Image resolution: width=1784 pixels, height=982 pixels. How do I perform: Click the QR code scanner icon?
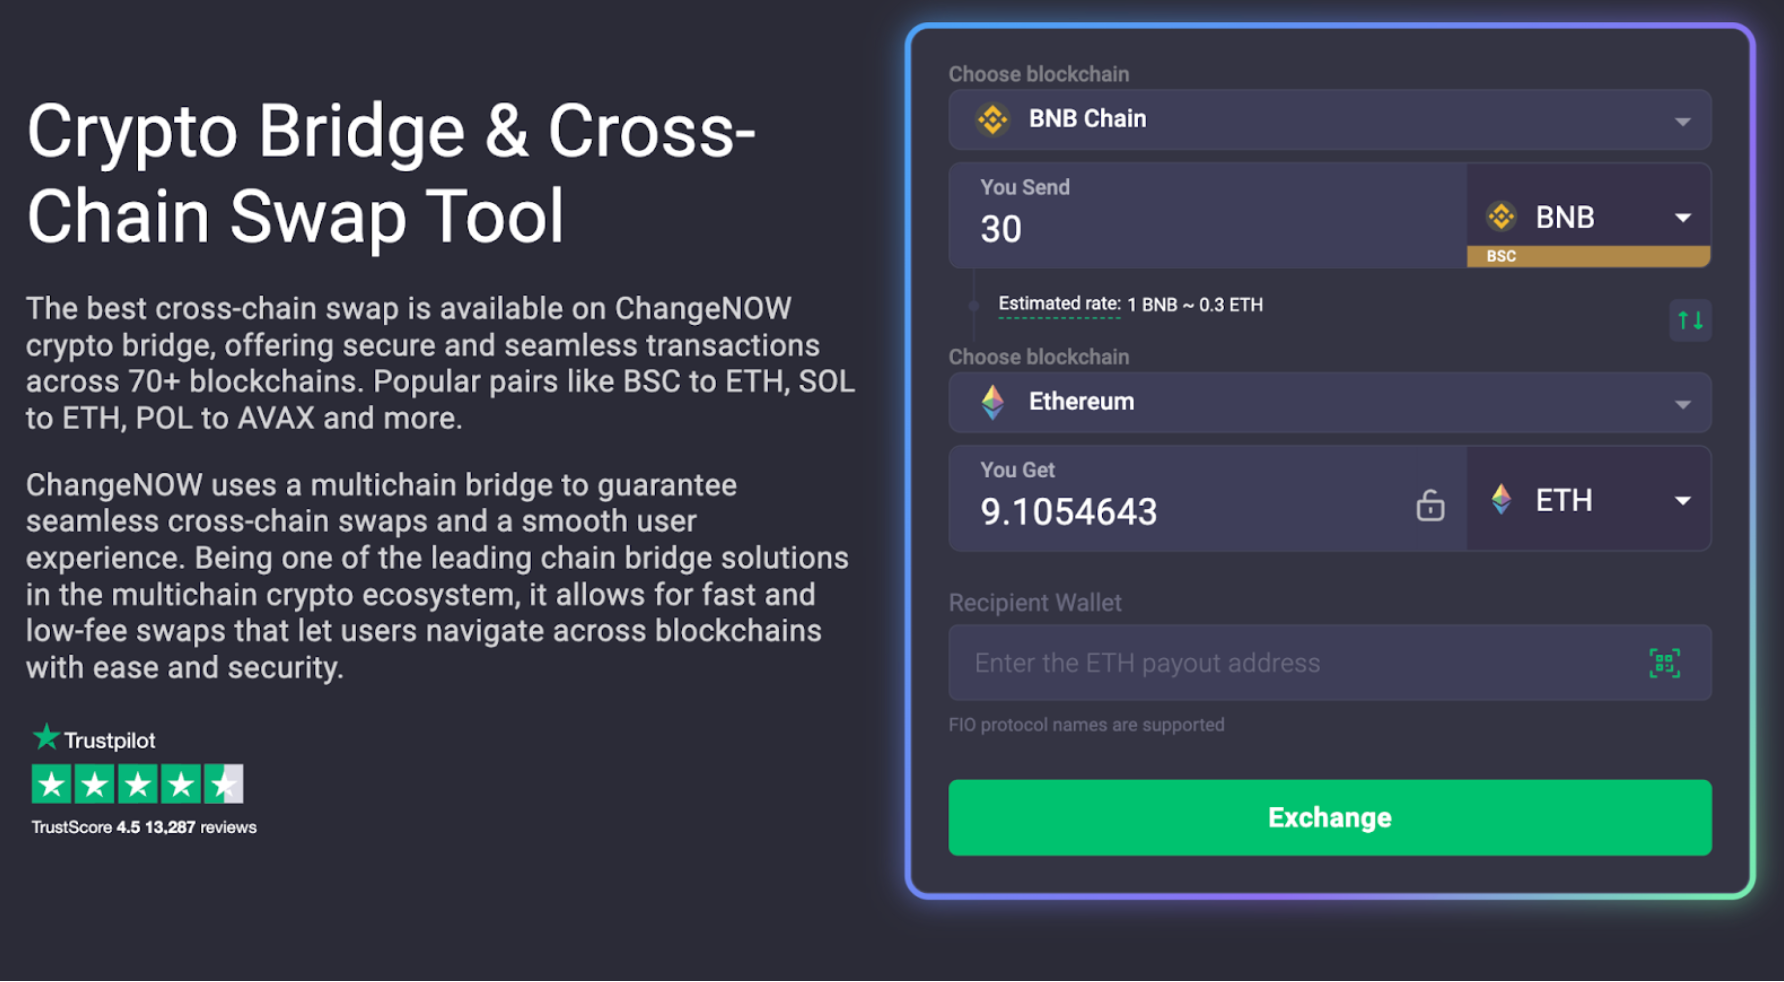[1665, 662]
